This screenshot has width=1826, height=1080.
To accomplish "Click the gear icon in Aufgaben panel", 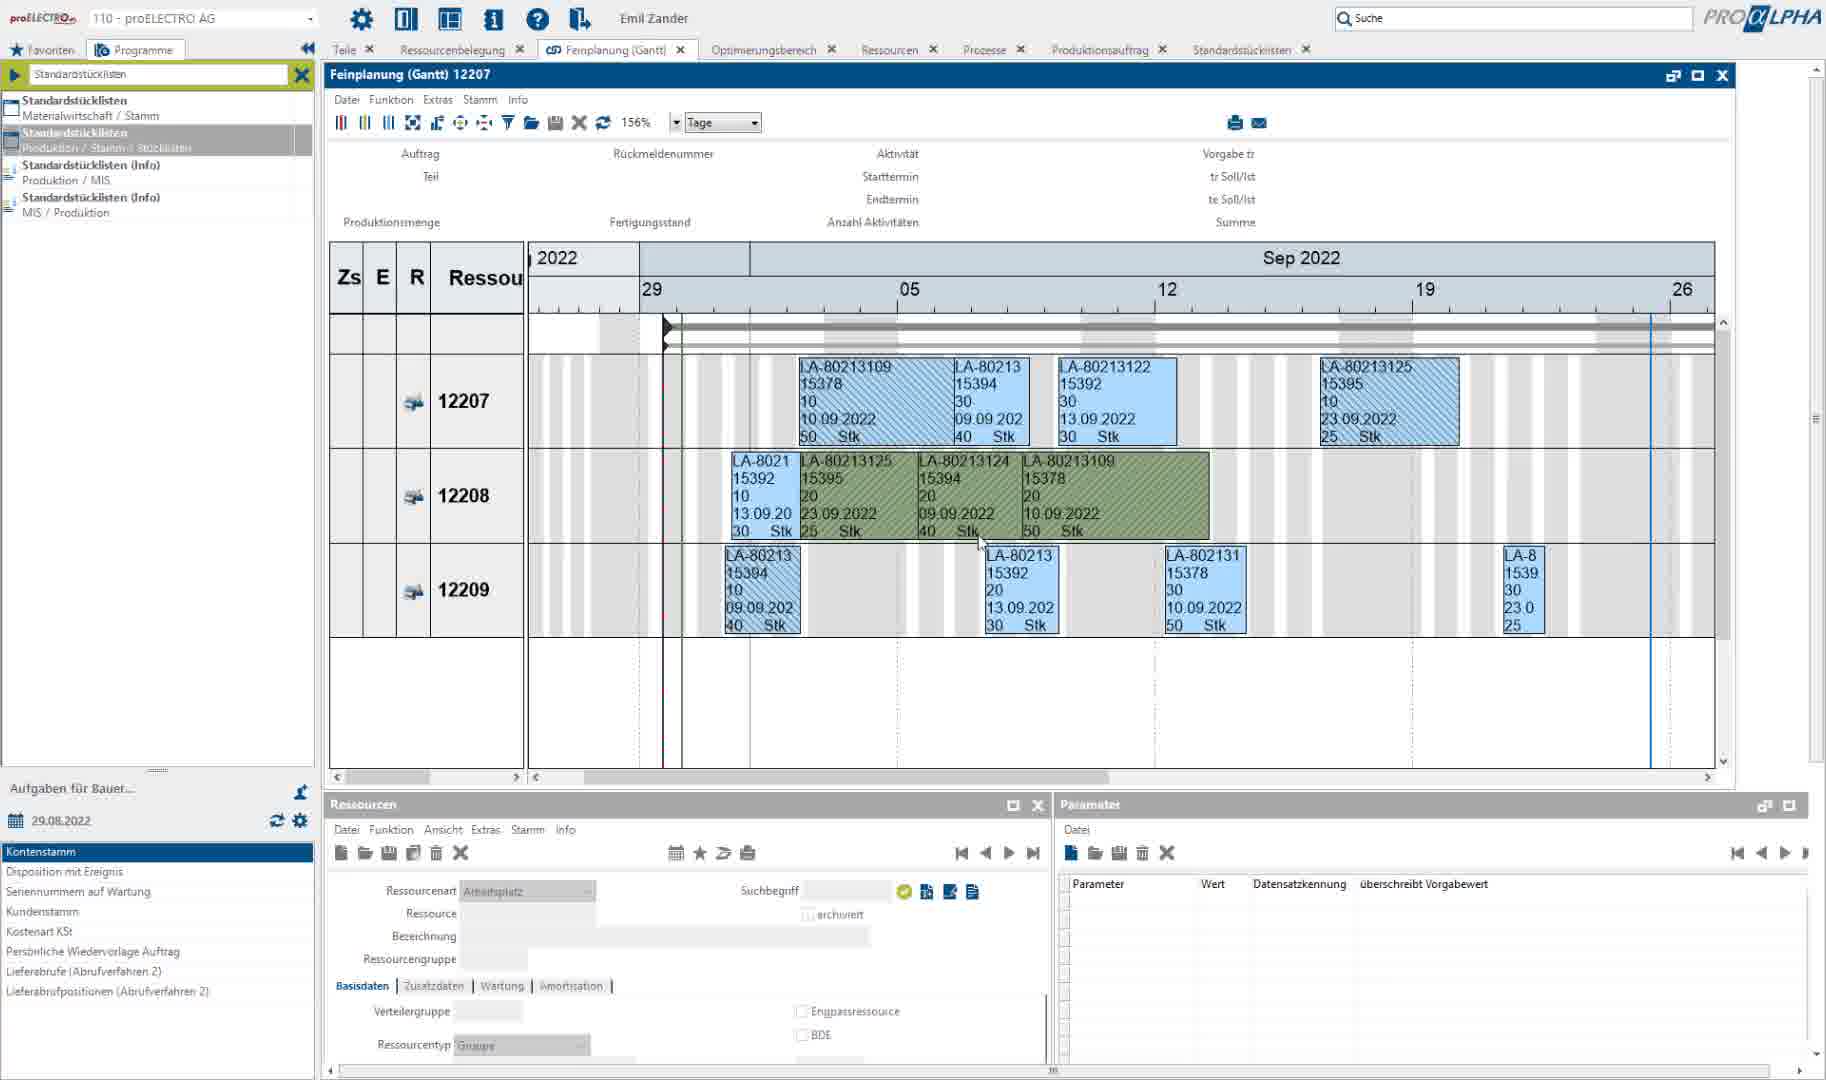I will pyautogui.click(x=300, y=820).
